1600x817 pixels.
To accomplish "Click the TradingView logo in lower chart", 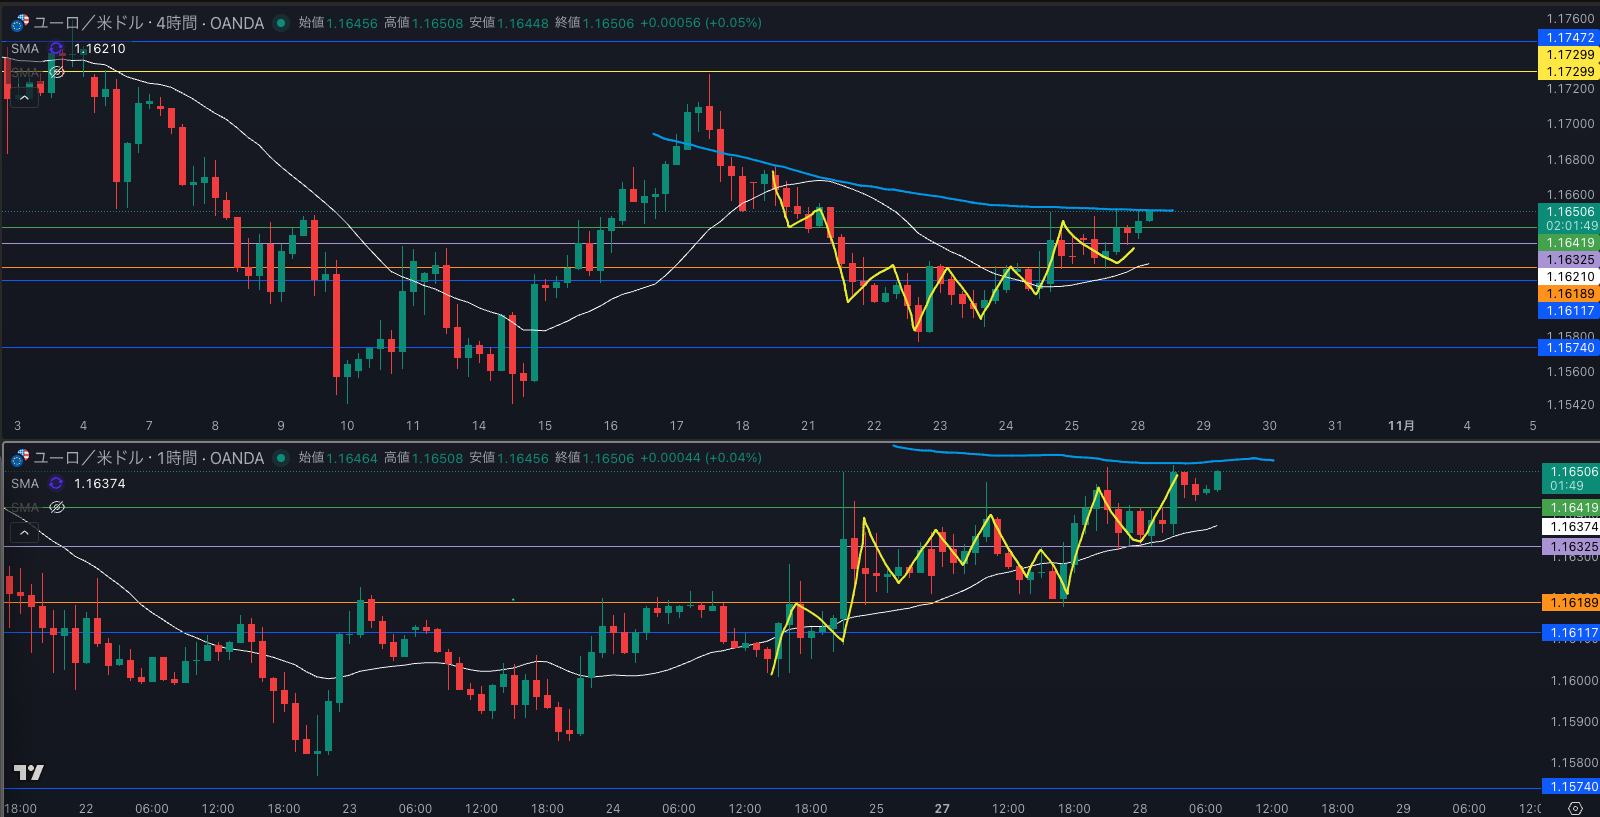I will (x=28, y=772).
